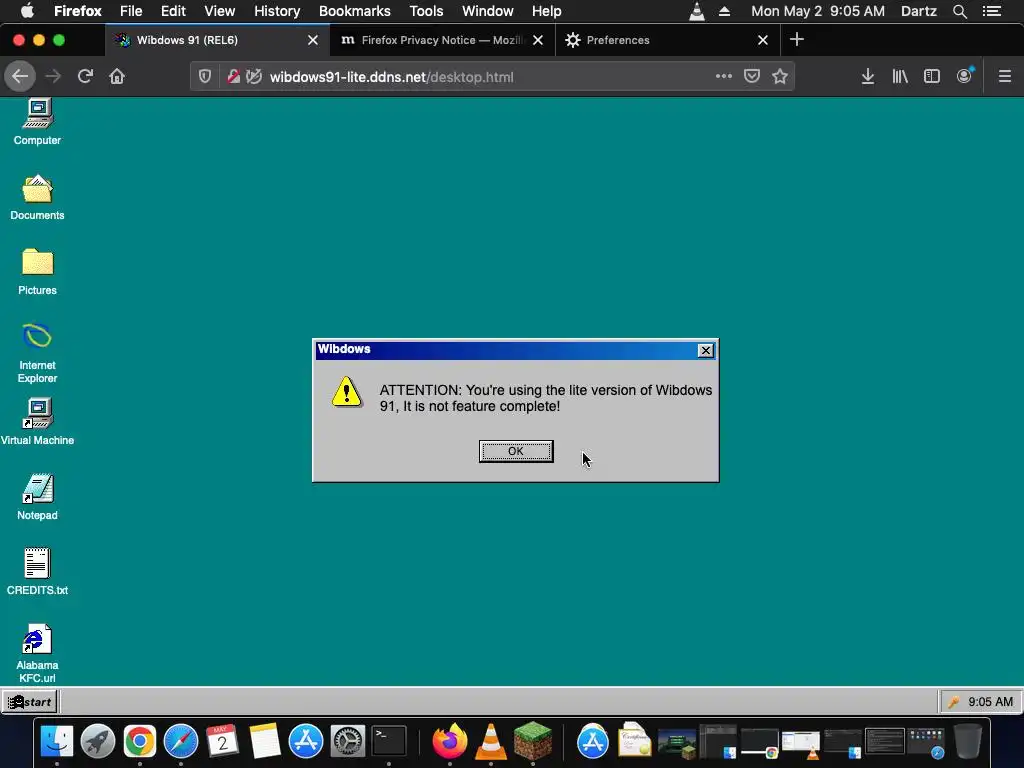This screenshot has width=1024, height=768.
Task: Open CREDITS.txt file icon
Action: tap(37, 572)
